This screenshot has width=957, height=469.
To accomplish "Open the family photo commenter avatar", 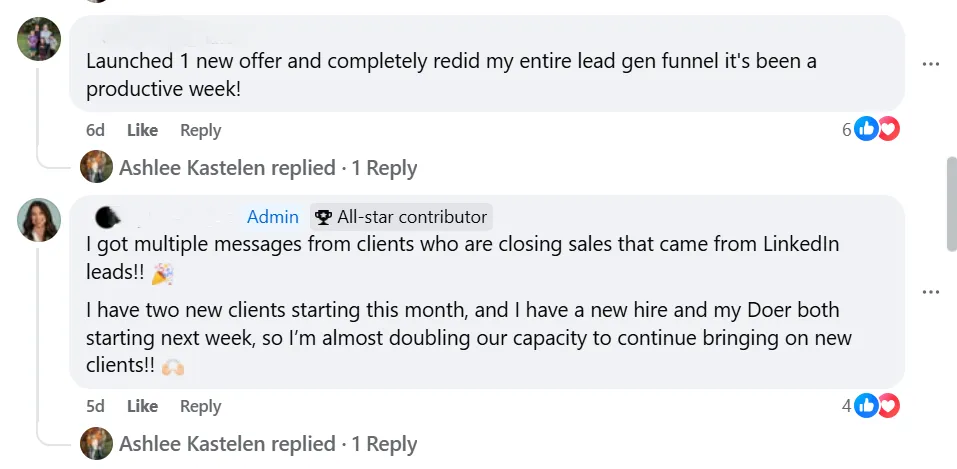I will (39, 39).
